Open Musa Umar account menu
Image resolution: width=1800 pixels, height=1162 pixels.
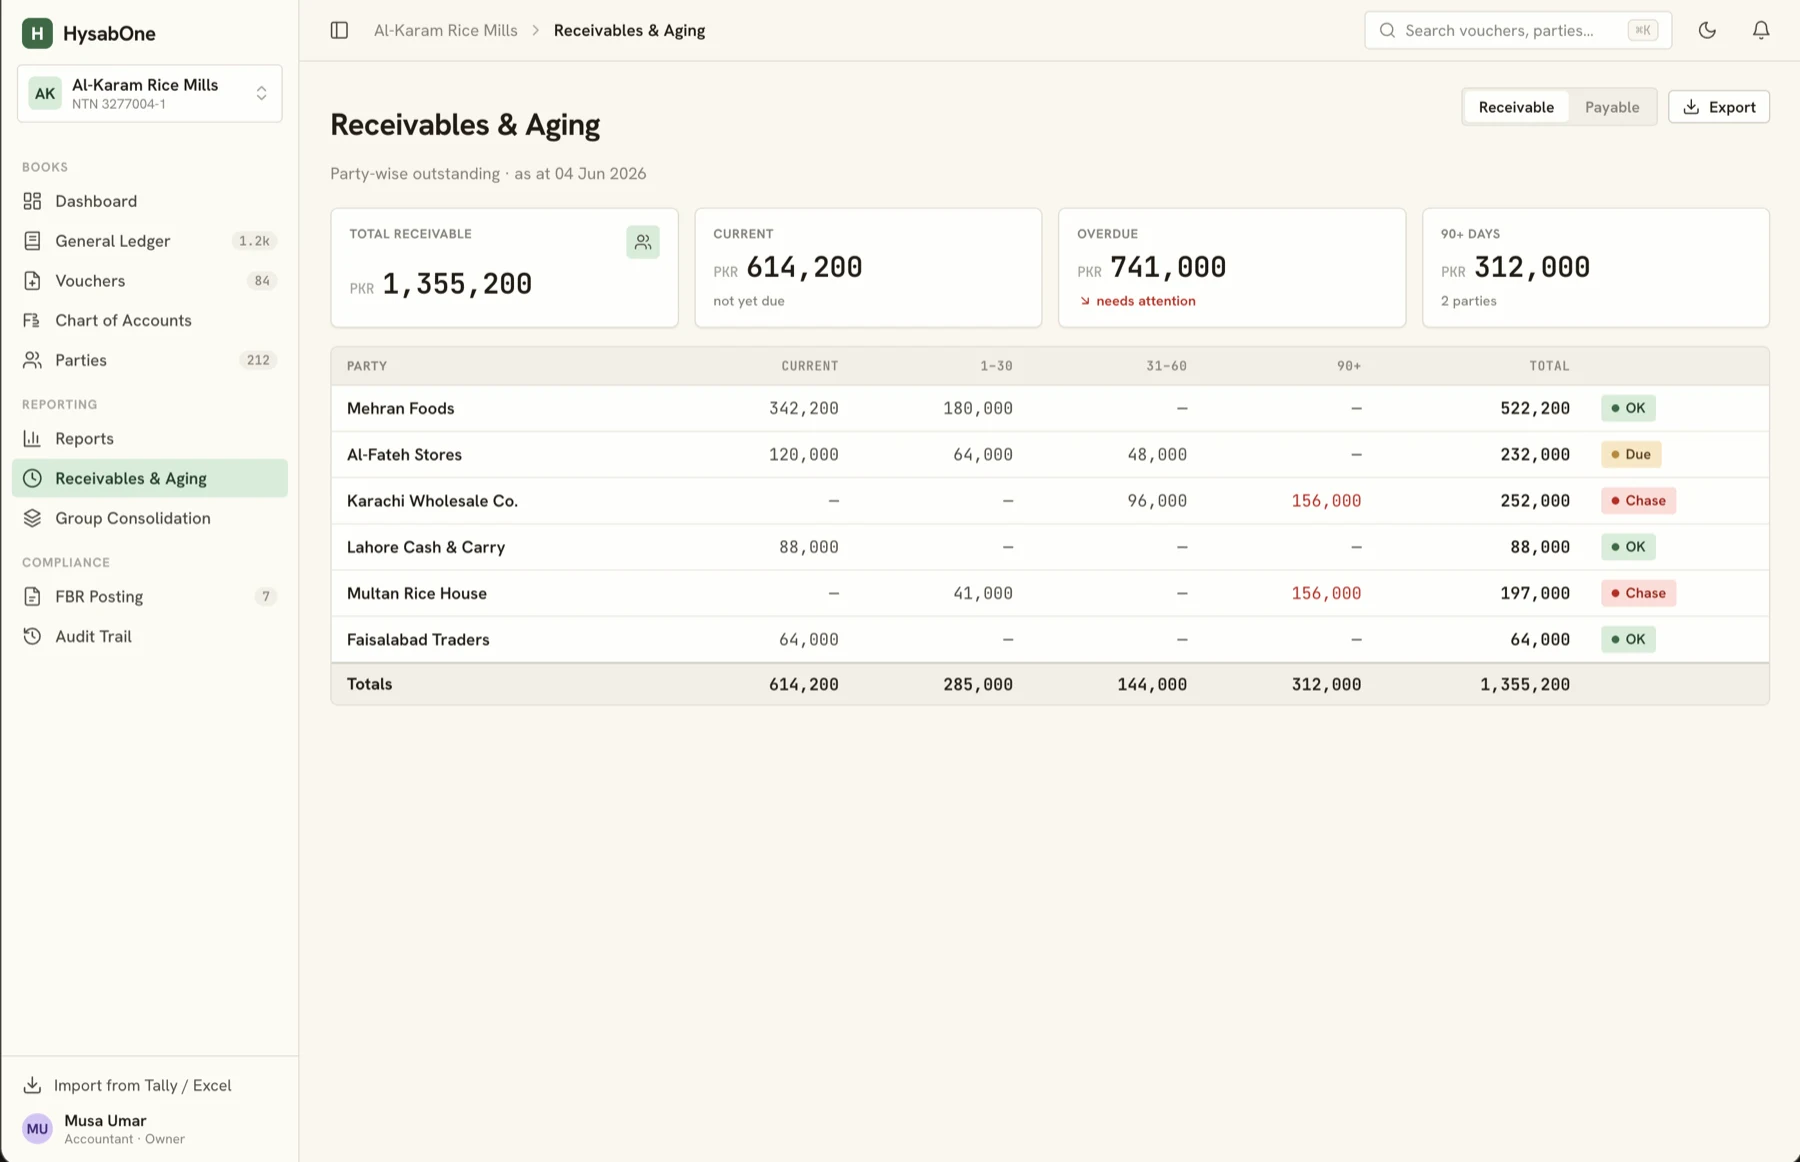104,1129
